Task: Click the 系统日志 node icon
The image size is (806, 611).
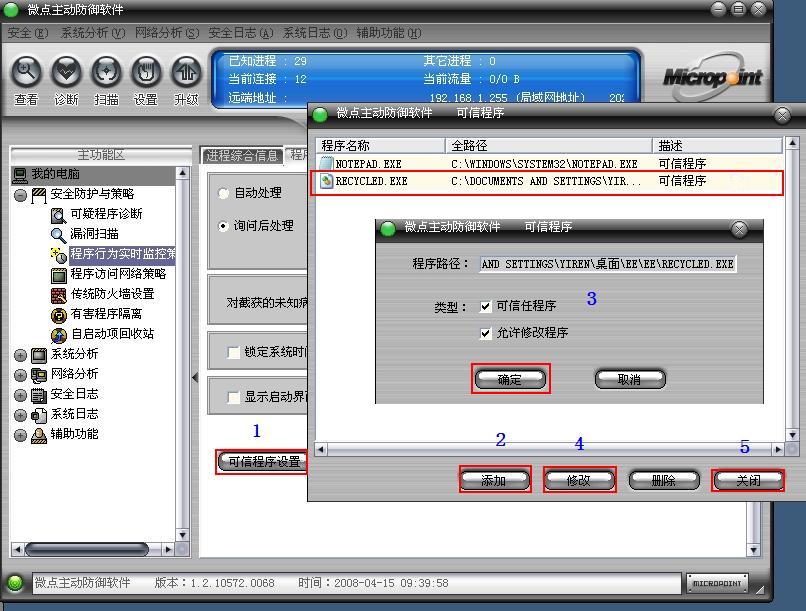Action: [39, 415]
